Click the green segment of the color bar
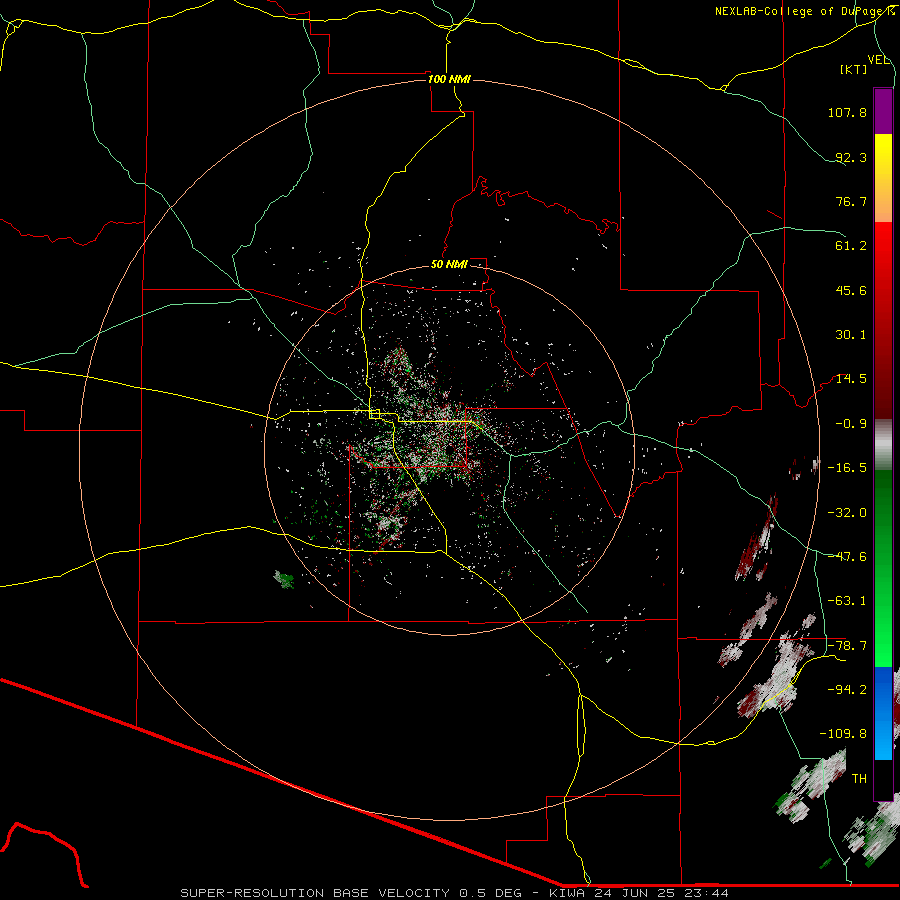The image size is (900, 900). [x=883, y=568]
